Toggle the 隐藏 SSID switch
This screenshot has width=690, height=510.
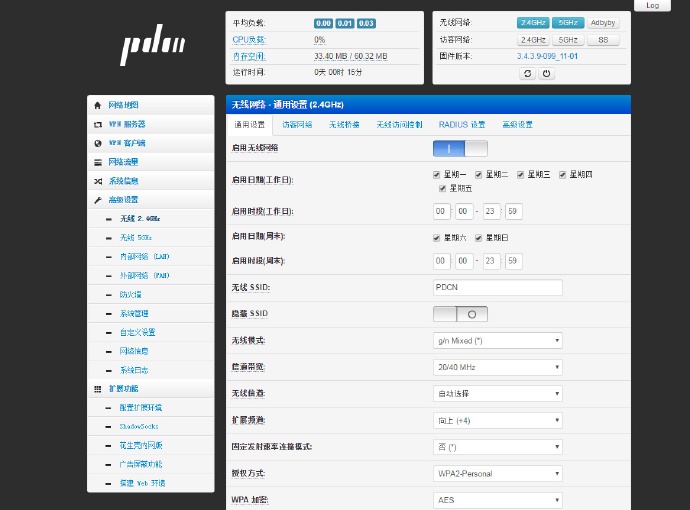460,314
